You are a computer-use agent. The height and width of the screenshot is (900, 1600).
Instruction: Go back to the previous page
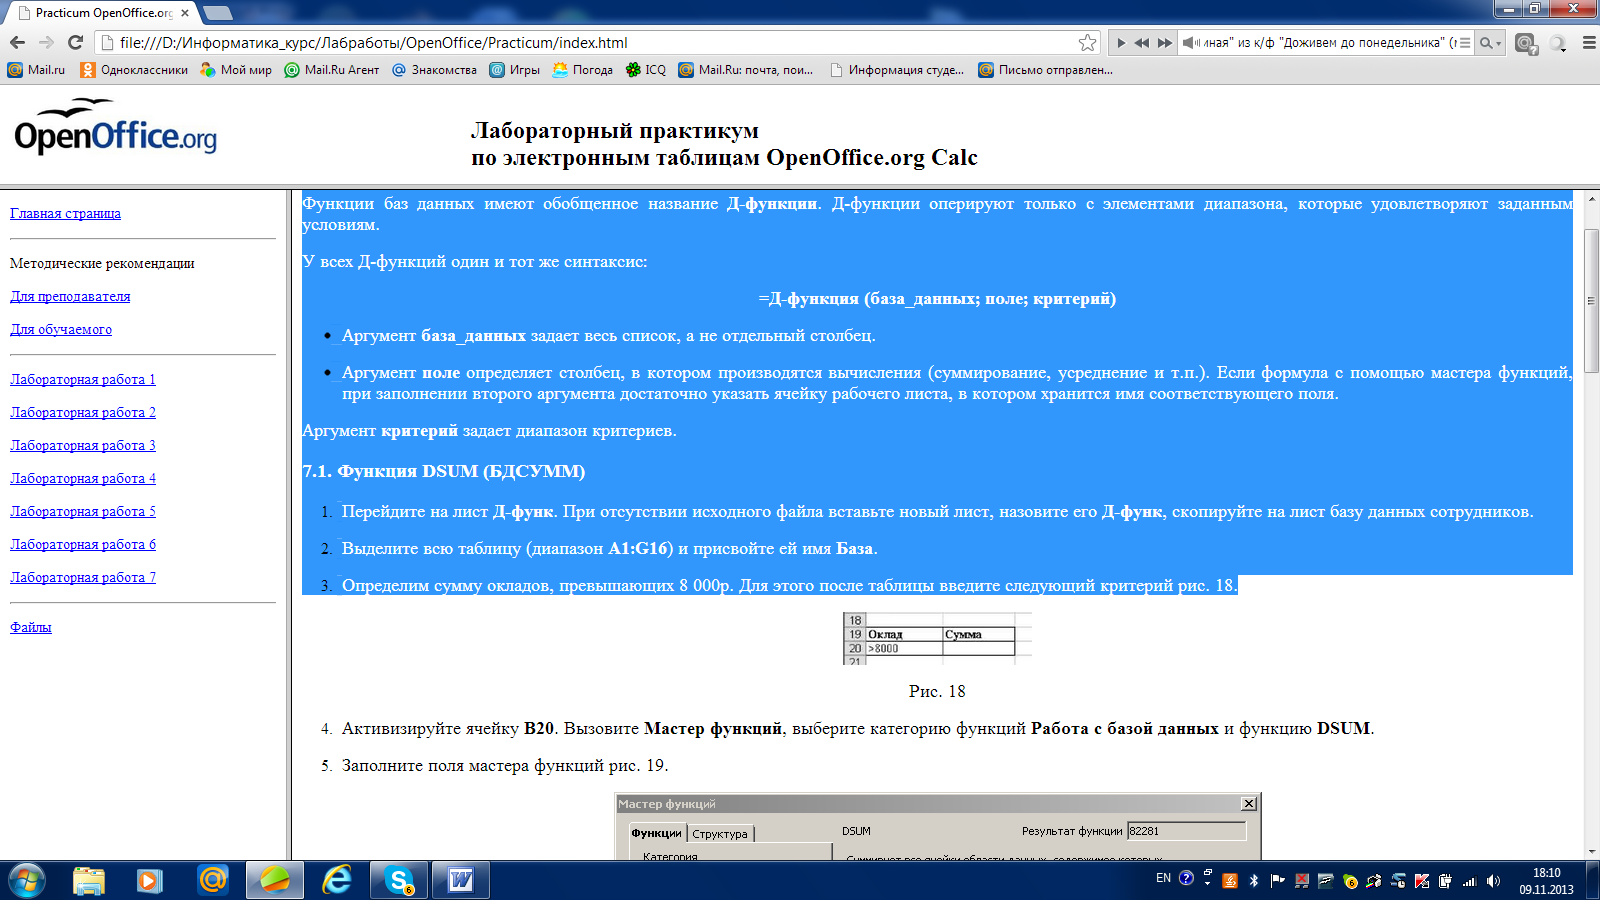17,42
